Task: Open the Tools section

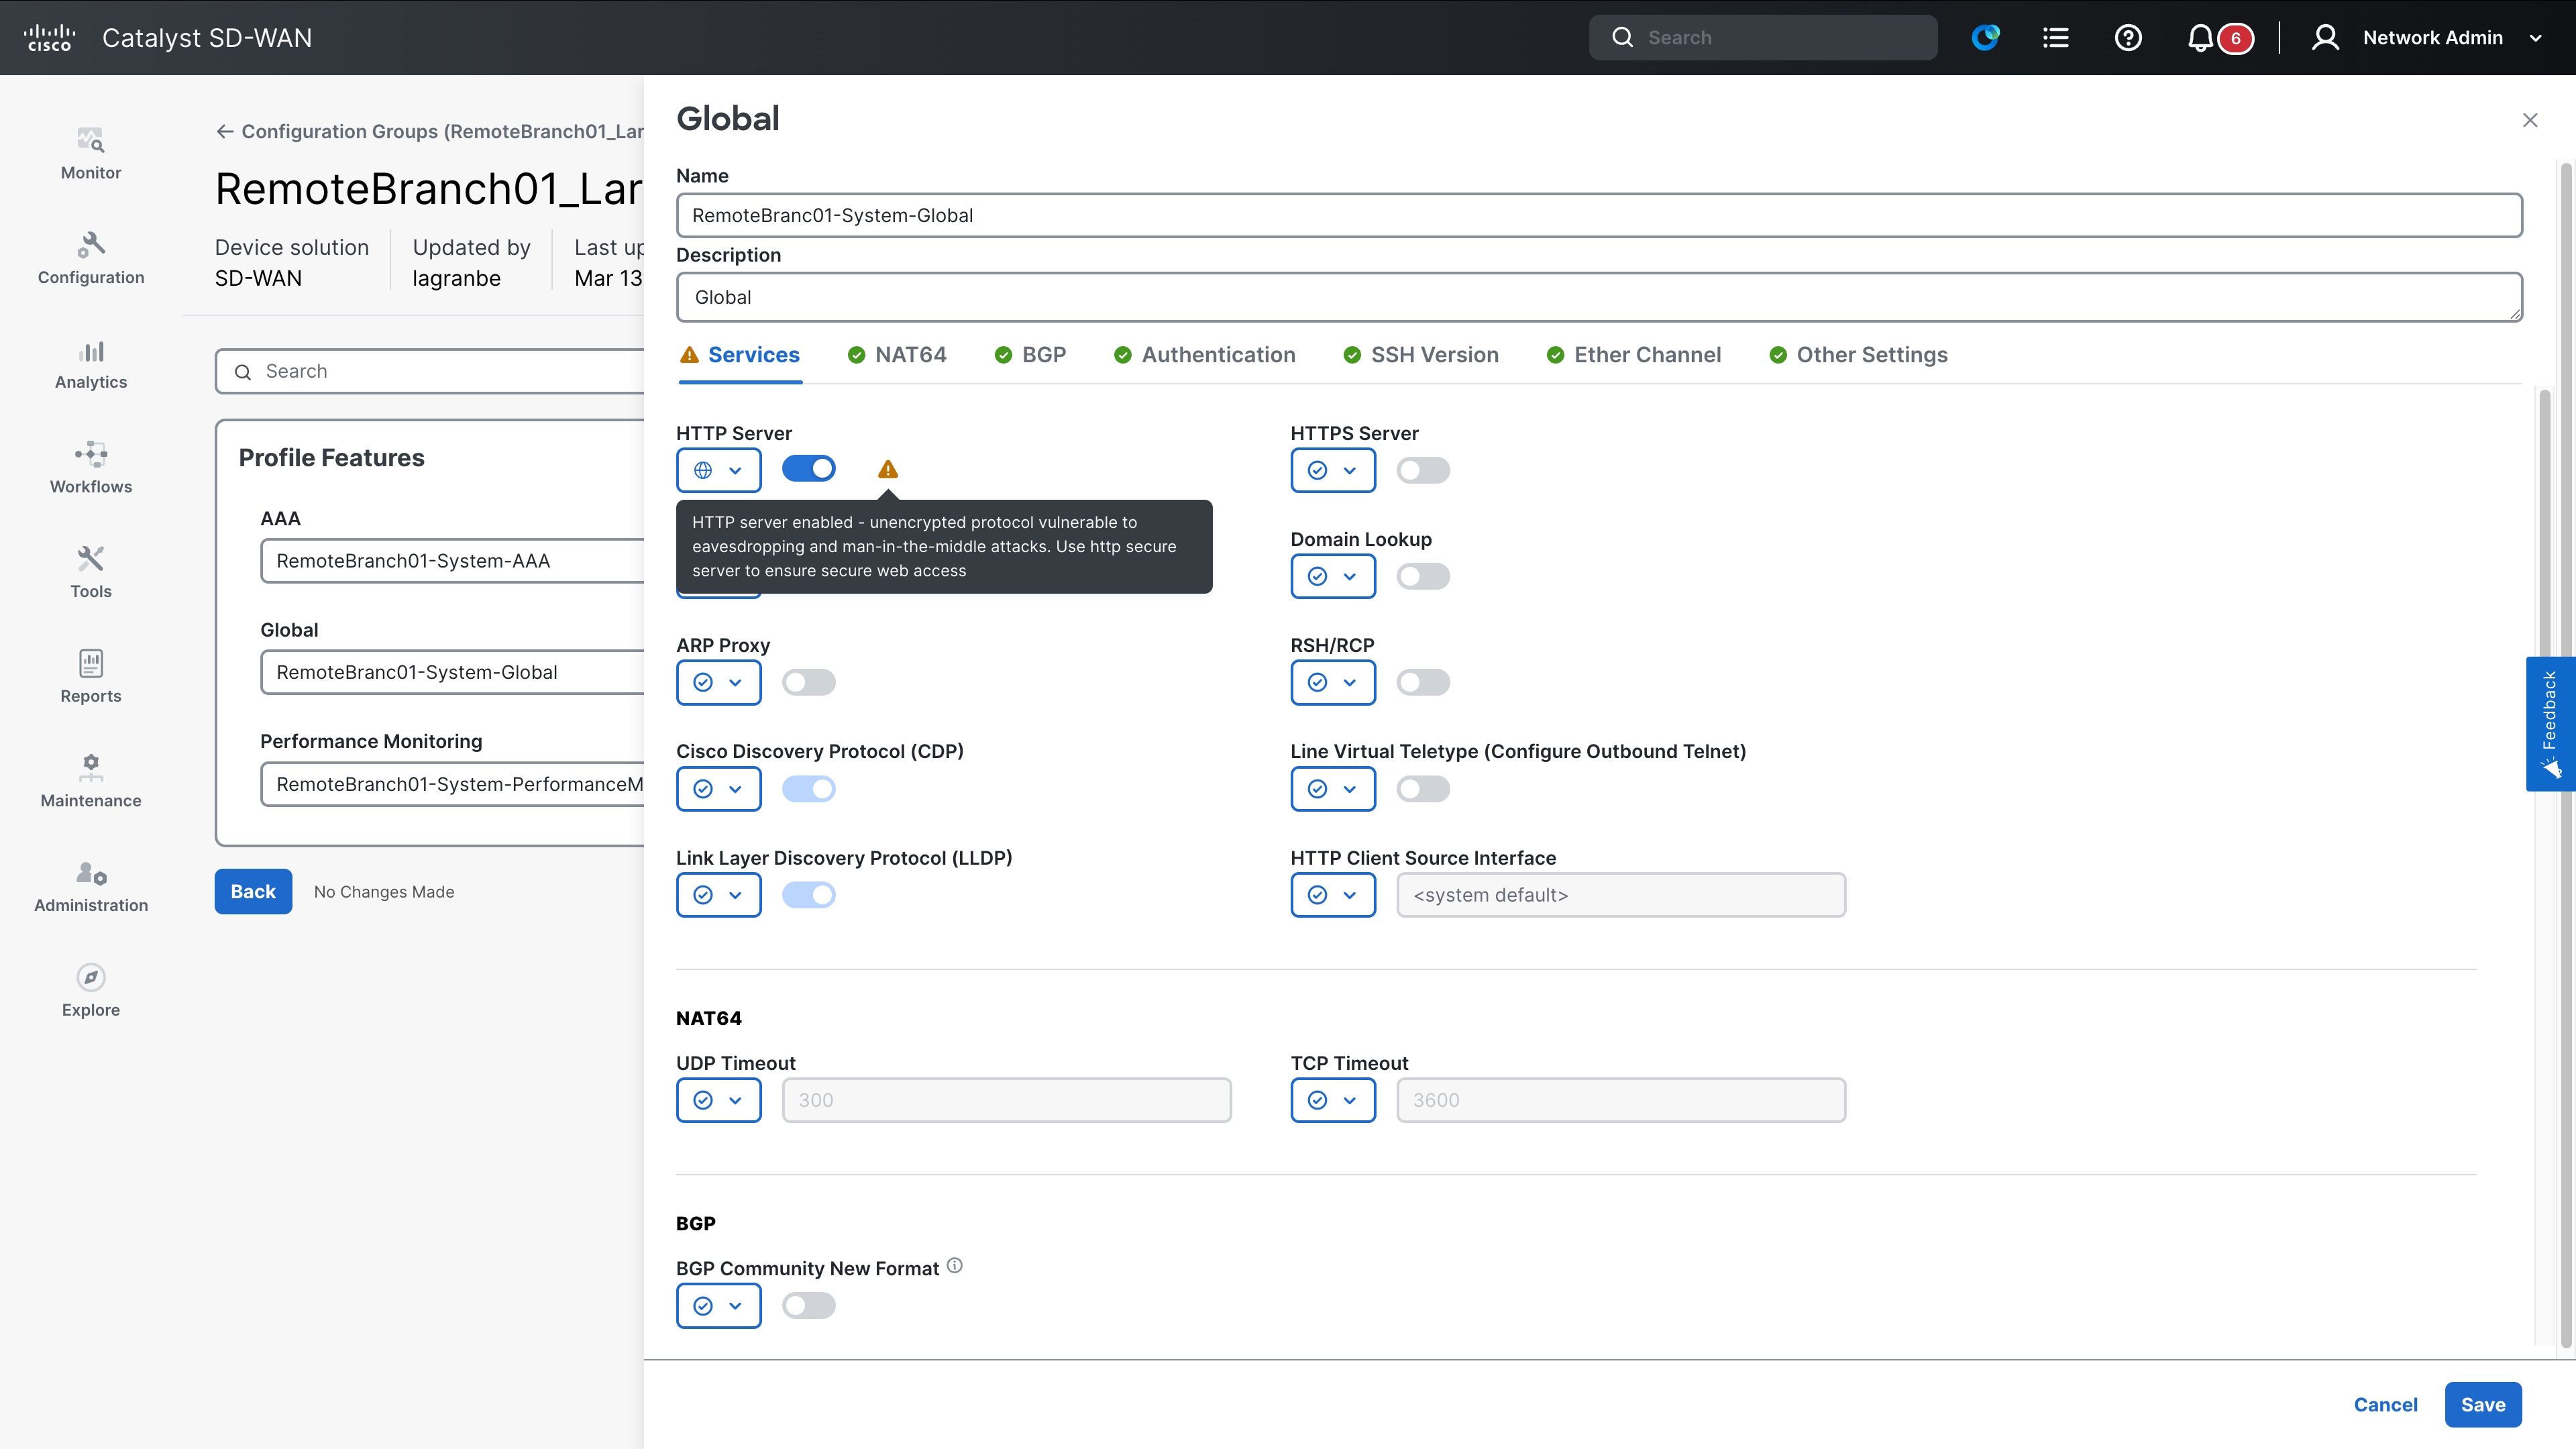Action: click(x=90, y=572)
